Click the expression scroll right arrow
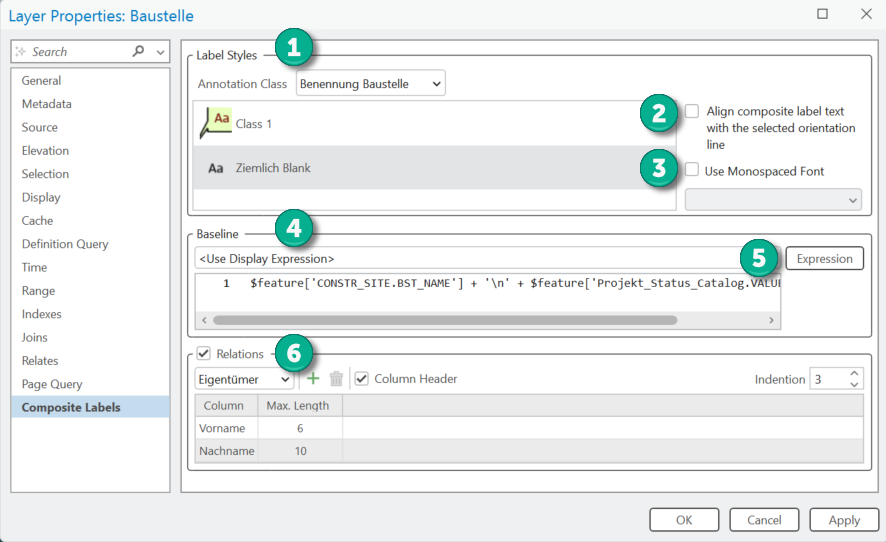The image size is (886, 542). point(771,320)
